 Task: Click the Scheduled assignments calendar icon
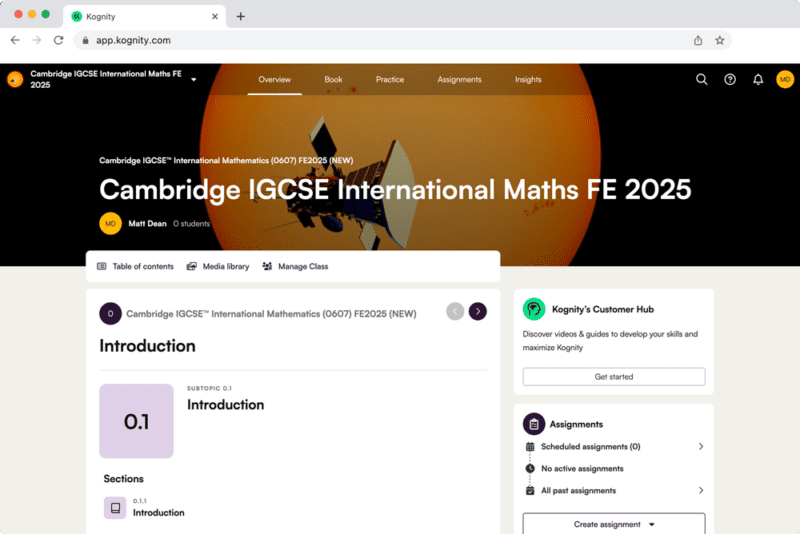(x=530, y=446)
